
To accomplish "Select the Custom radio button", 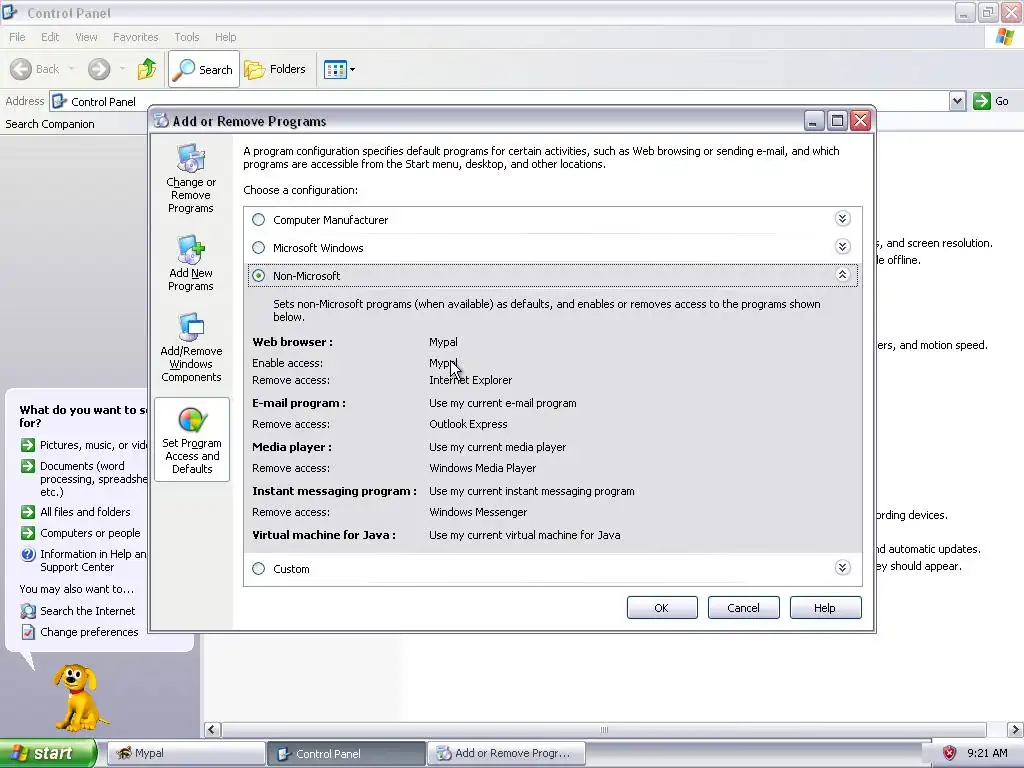I will point(259,568).
